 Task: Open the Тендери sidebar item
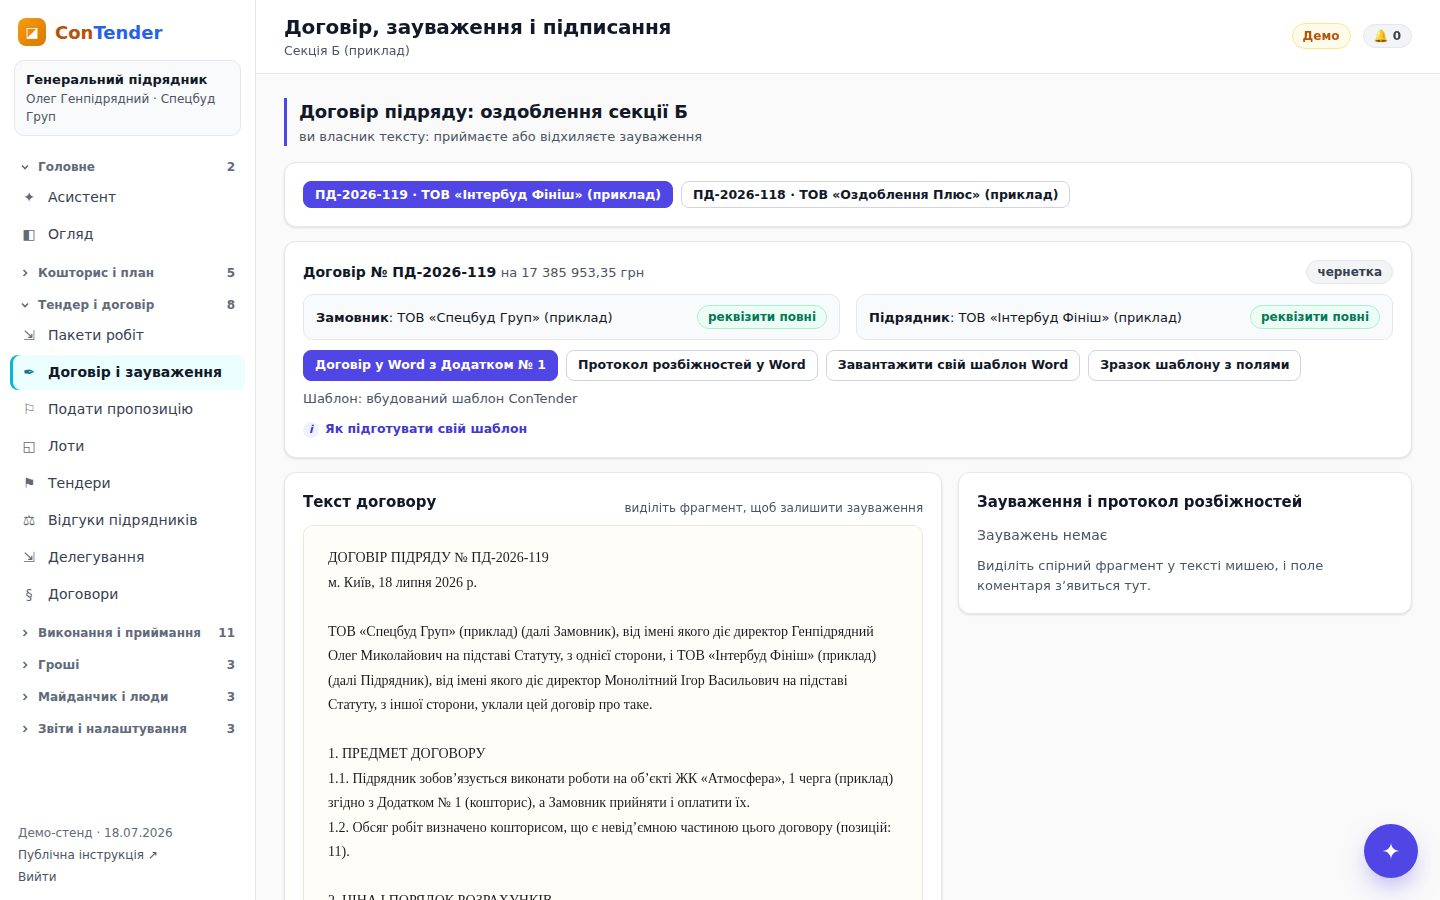click(127, 483)
